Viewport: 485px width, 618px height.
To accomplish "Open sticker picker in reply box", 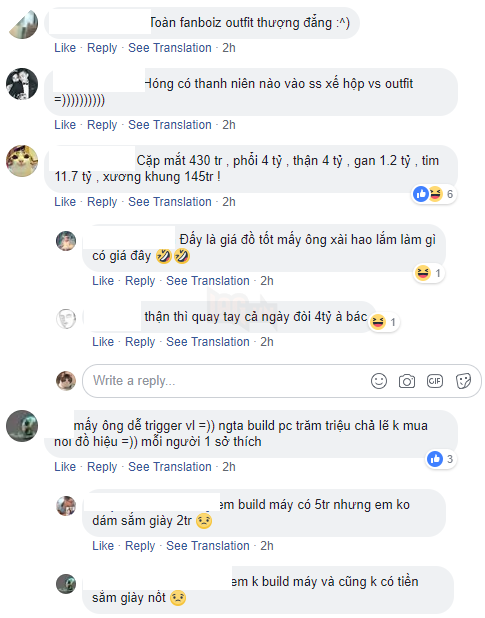I will click(463, 381).
